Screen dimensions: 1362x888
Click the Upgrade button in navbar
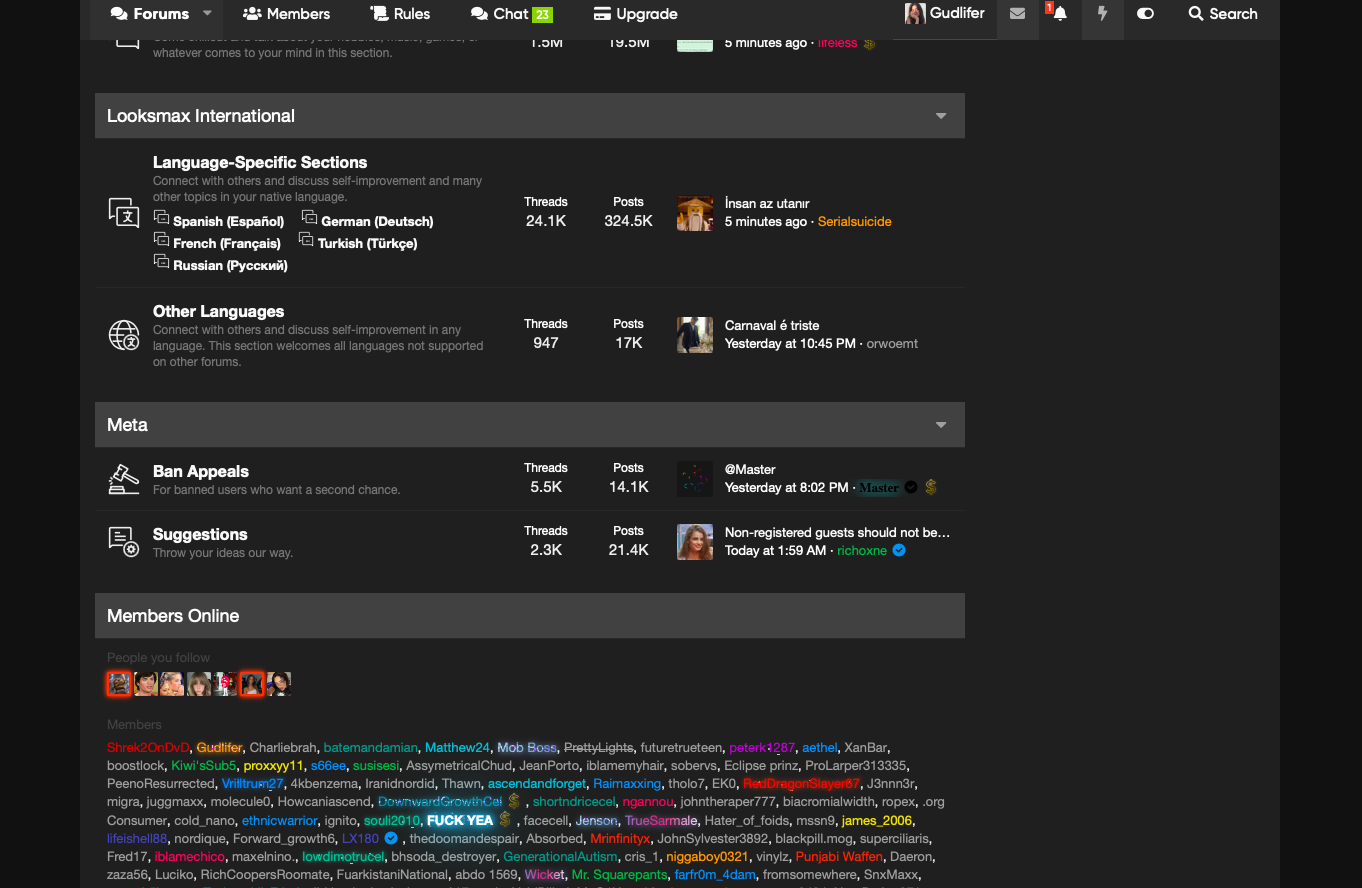635,14
